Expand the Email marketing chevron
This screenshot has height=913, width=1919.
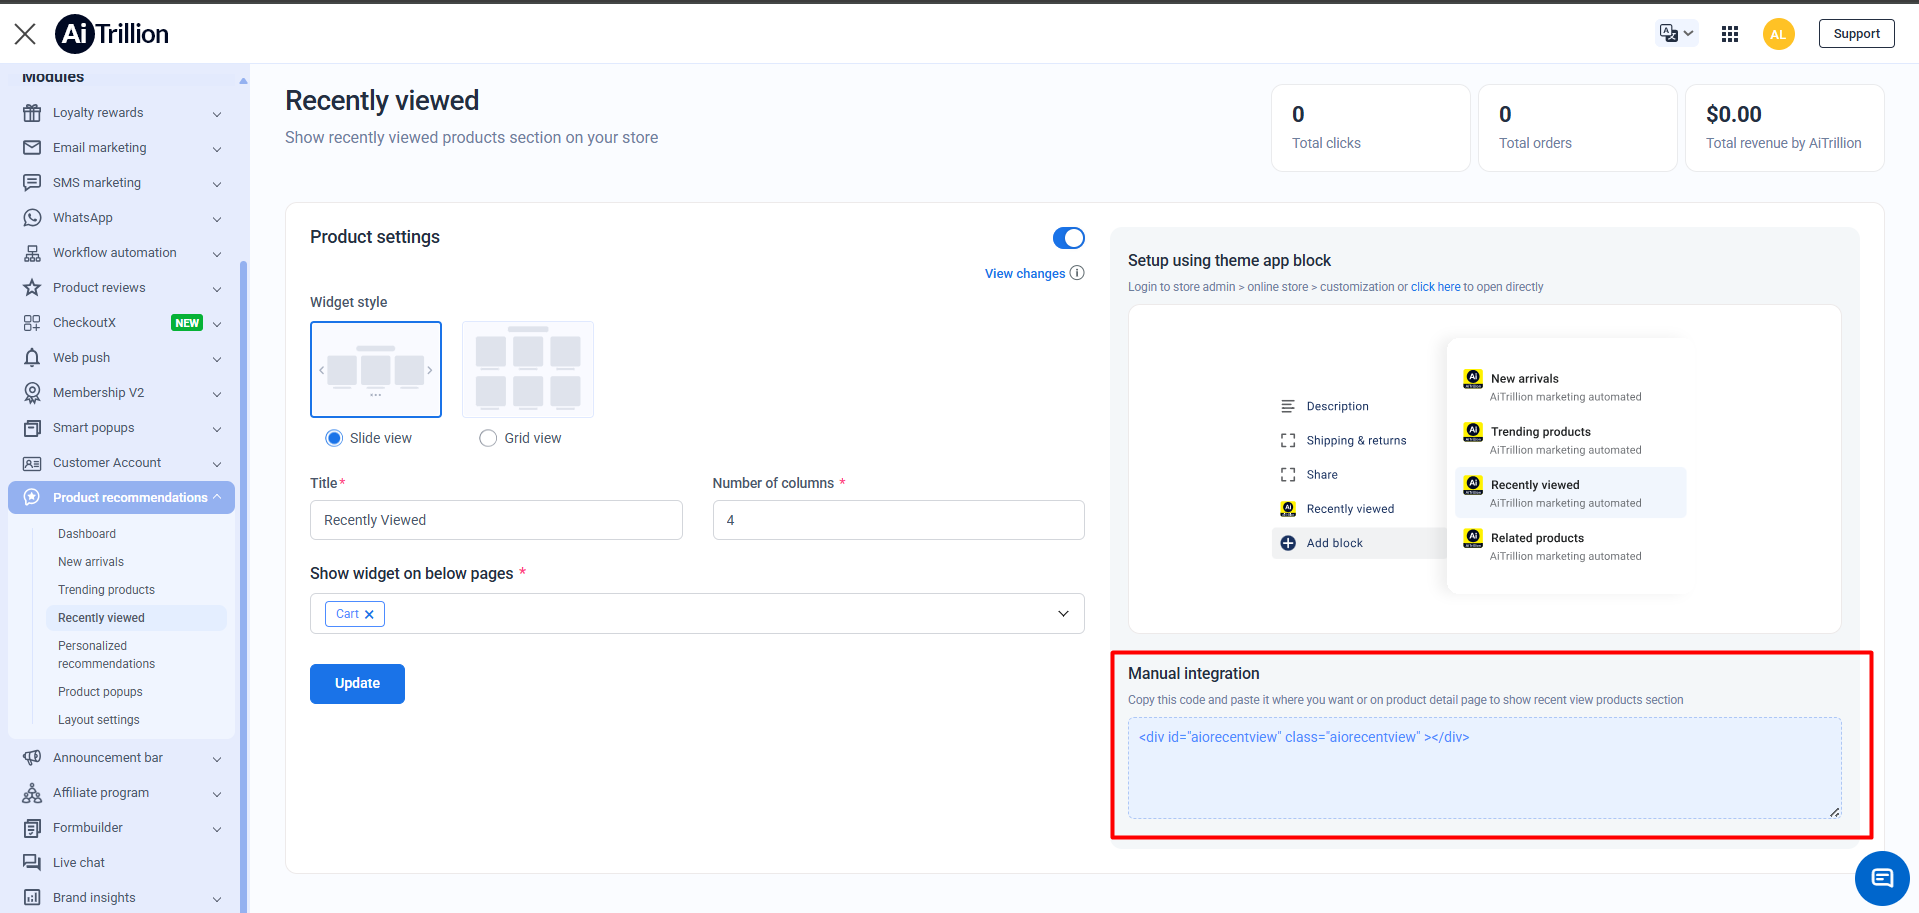[x=217, y=149]
